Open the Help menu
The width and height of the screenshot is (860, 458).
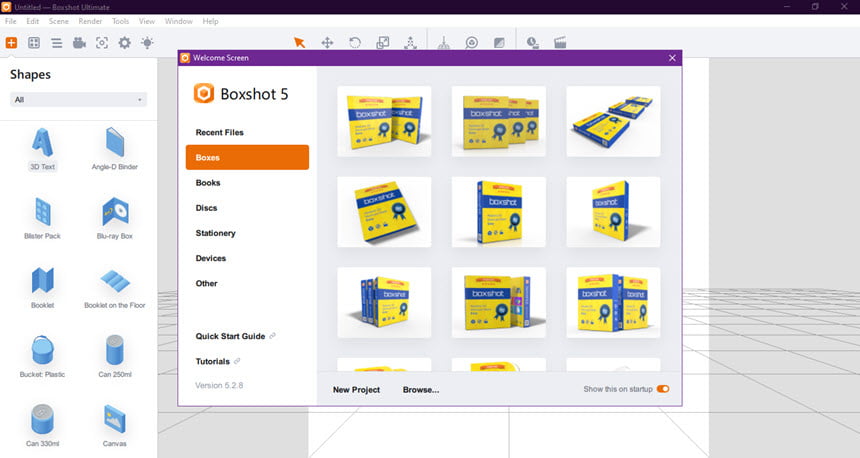(210, 21)
